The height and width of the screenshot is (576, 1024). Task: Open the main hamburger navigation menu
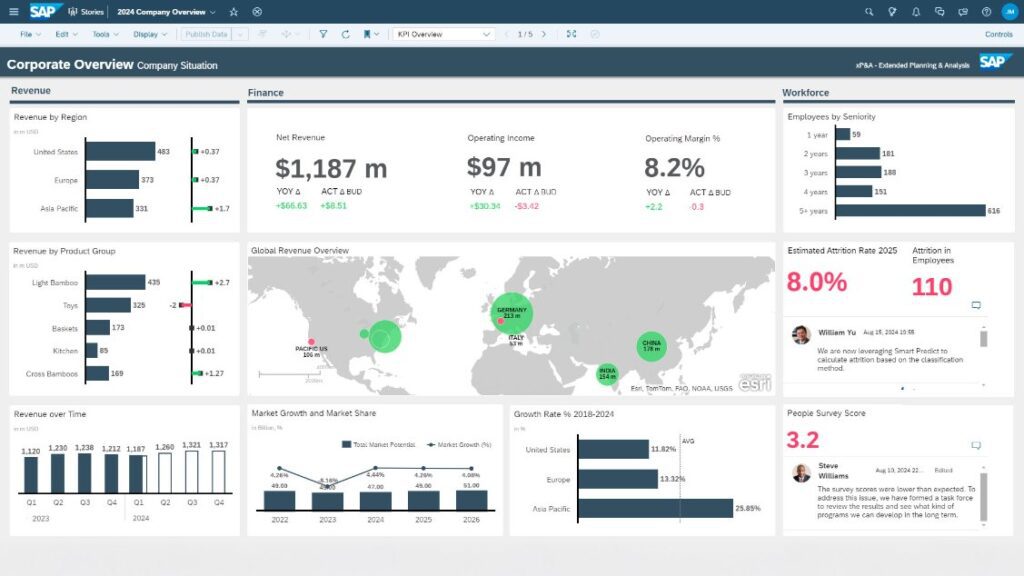[x=13, y=12]
